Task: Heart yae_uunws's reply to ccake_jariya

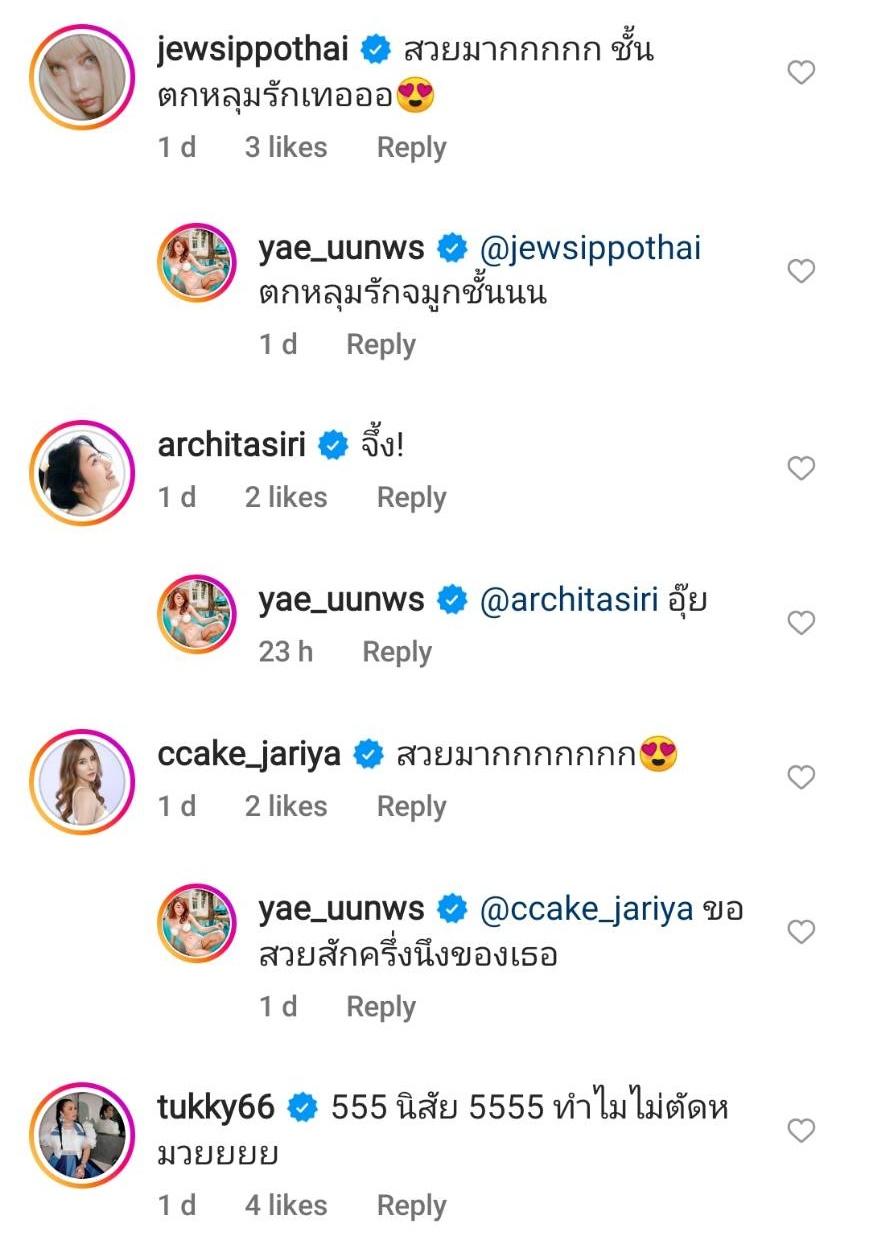Action: pyautogui.click(x=801, y=932)
